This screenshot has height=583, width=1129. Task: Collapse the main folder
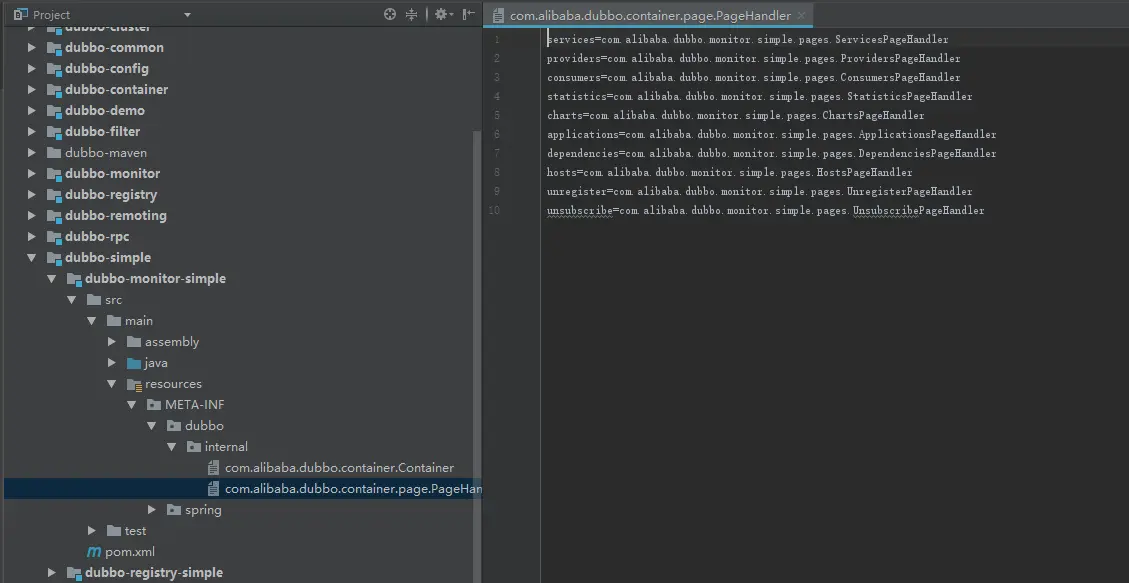[x=92, y=320]
